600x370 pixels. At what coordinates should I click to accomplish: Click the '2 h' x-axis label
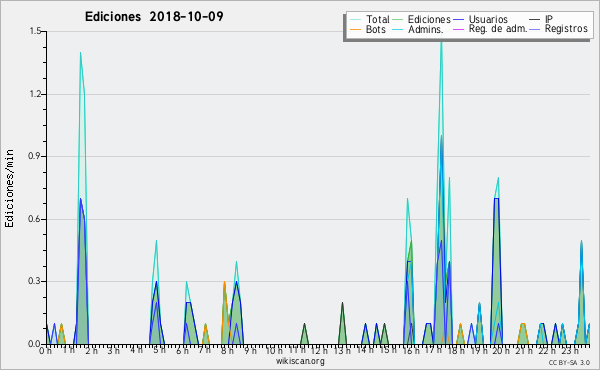tap(91, 351)
